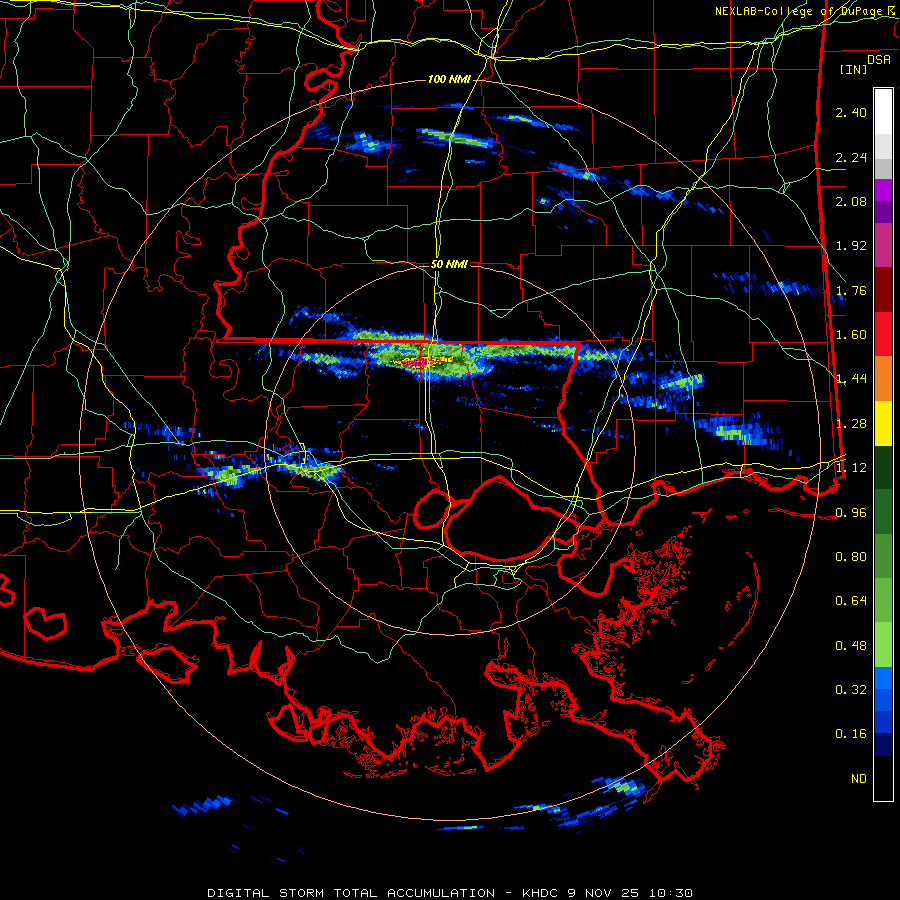Click the 1.60 scale value
Image resolution: width=900 pixels, height=900 pixels.
coord(851,335)
